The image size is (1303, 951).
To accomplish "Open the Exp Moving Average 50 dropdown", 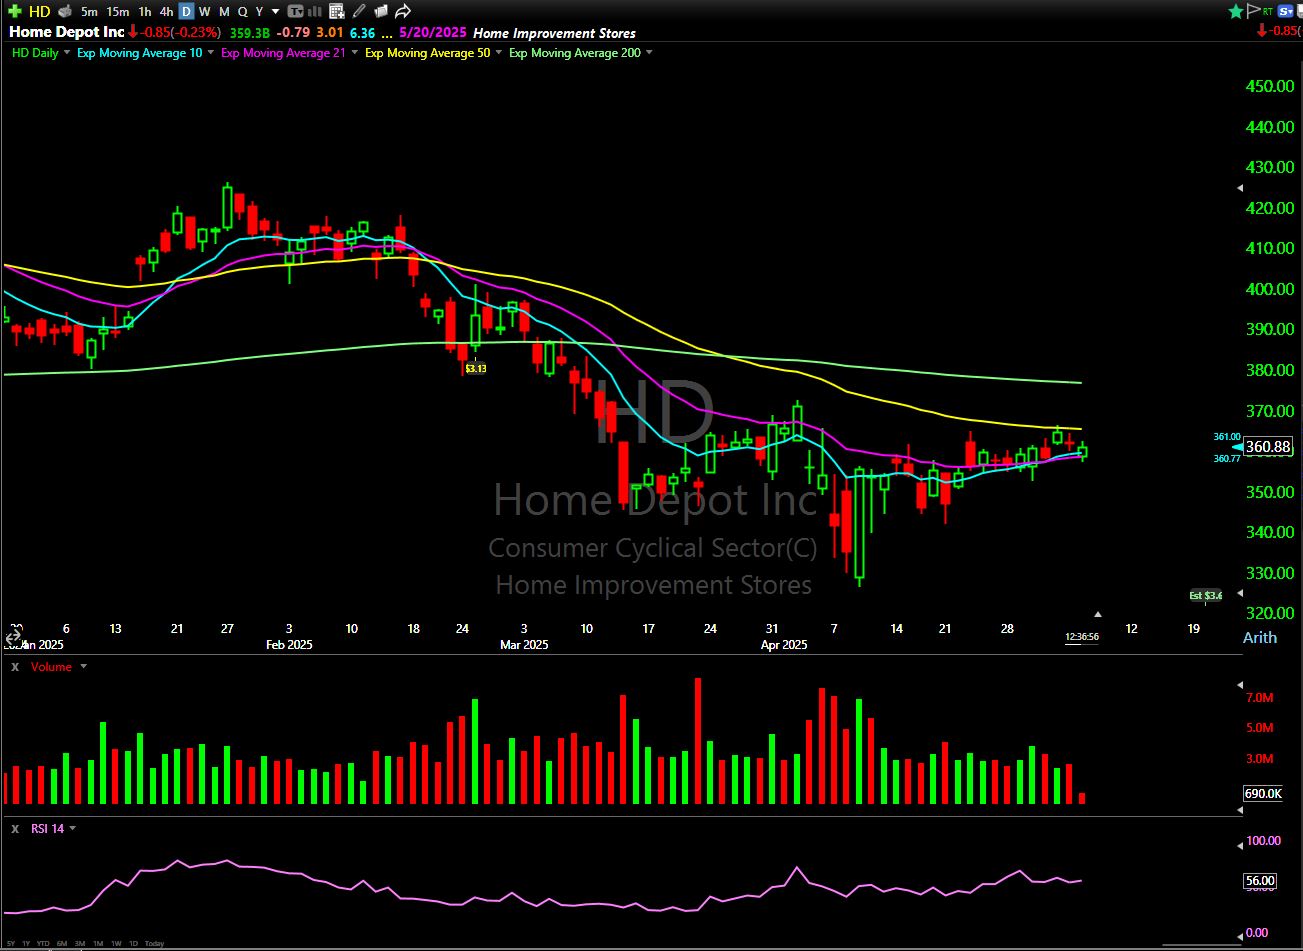I will tap(499, 53).
